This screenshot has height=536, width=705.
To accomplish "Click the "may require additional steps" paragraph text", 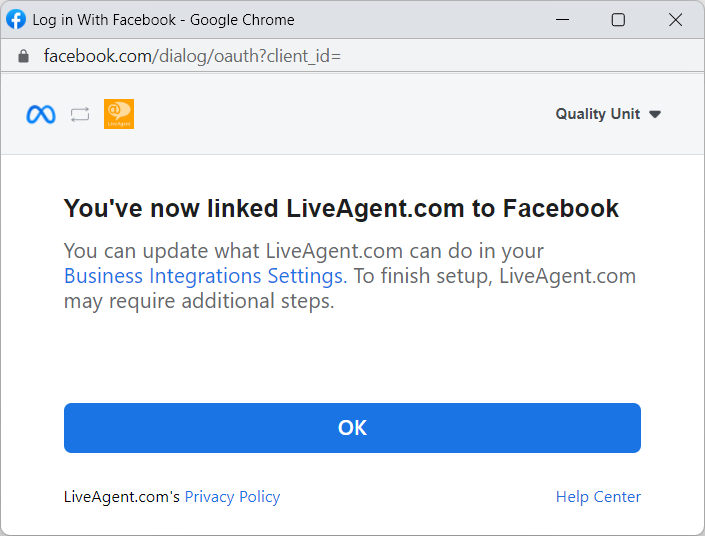I will 198,301.
